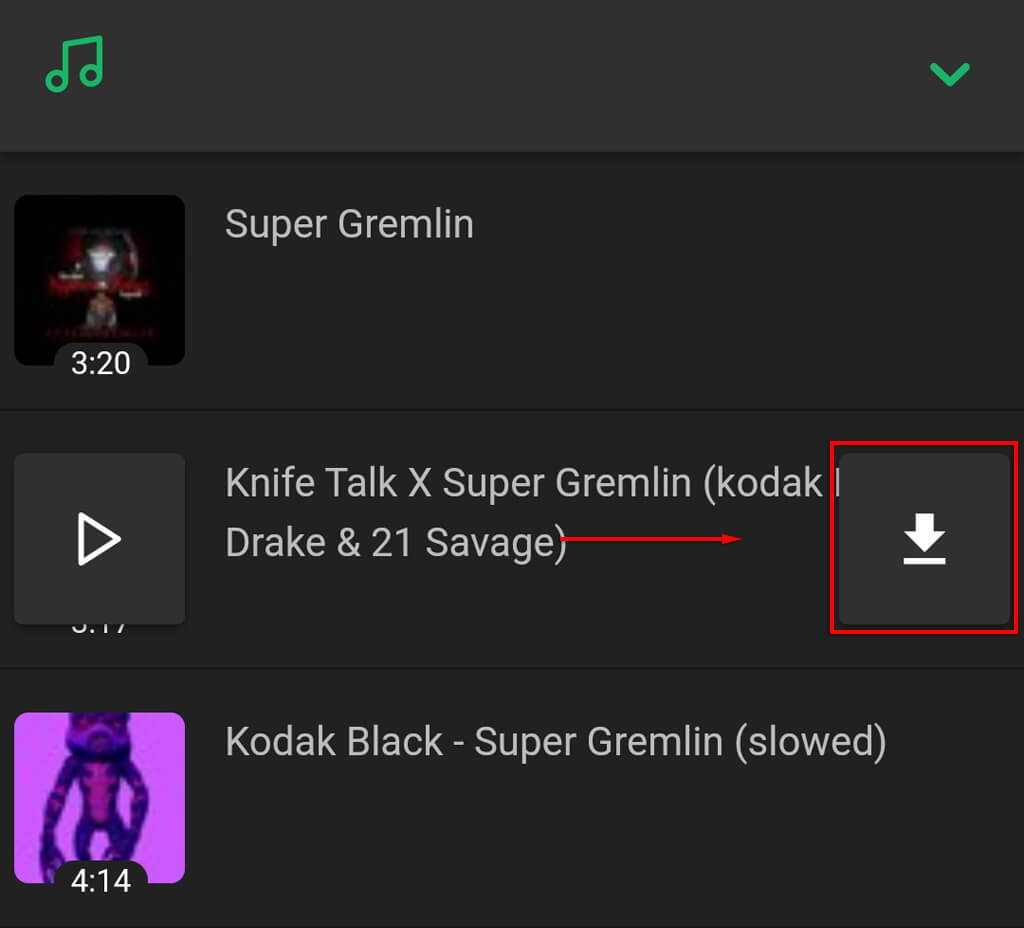
Task: Click the Drake & 21 Savage subtitle line
Action: point(395,543)
